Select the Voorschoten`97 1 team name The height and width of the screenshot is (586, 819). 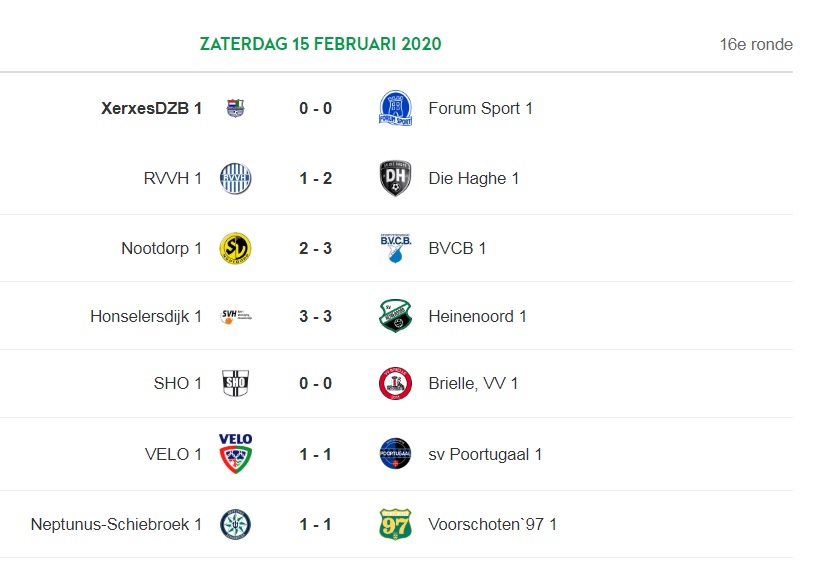coord(493,524)
